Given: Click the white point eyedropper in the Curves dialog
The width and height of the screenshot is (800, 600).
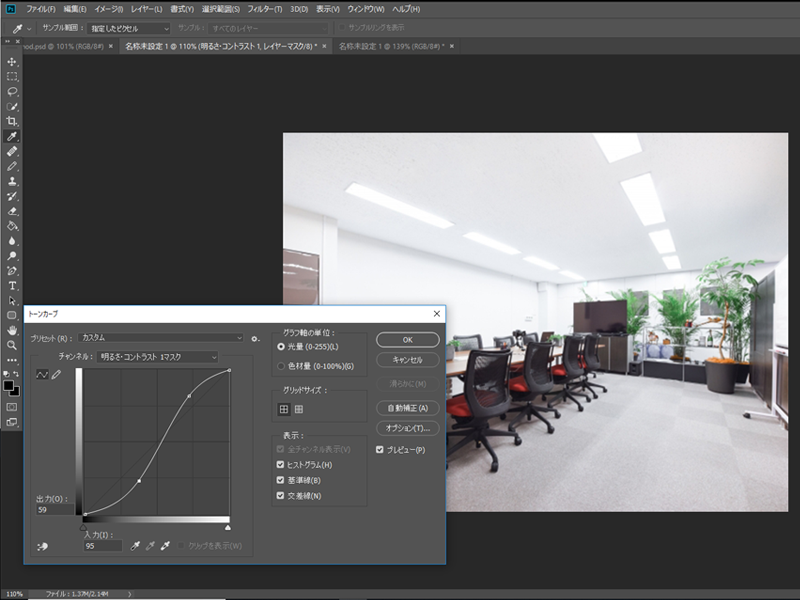Looking at the screenshot, I should 166,546.
